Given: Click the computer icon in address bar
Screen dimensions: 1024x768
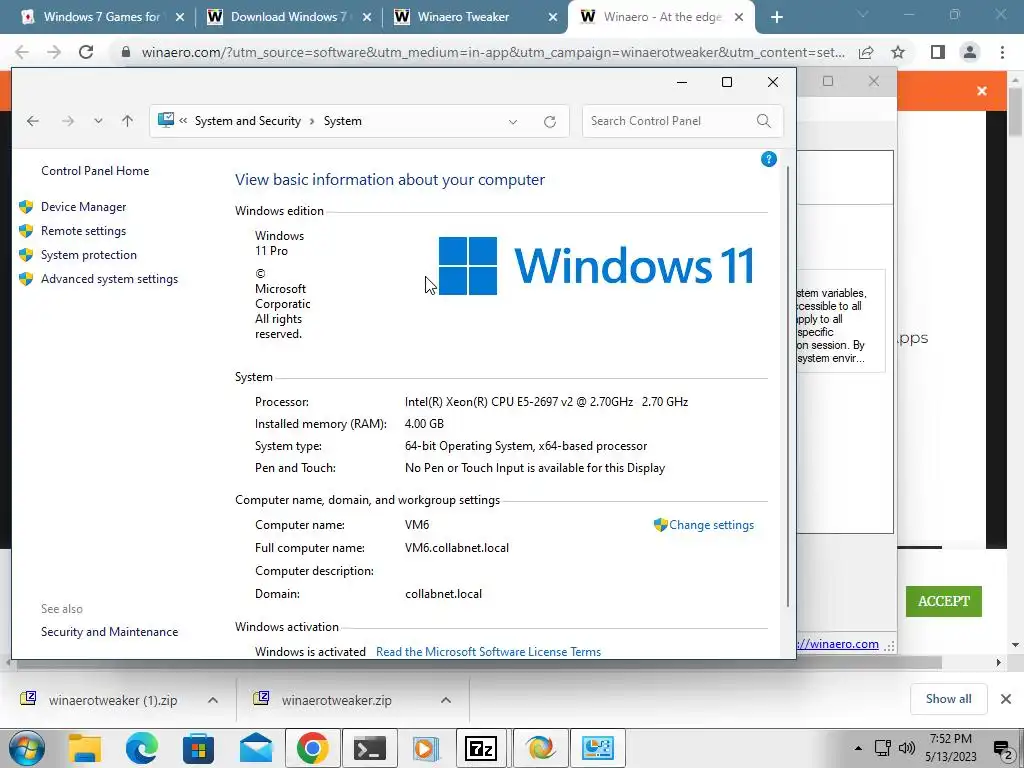Looking at the screenshot, I should click(166, 120).
